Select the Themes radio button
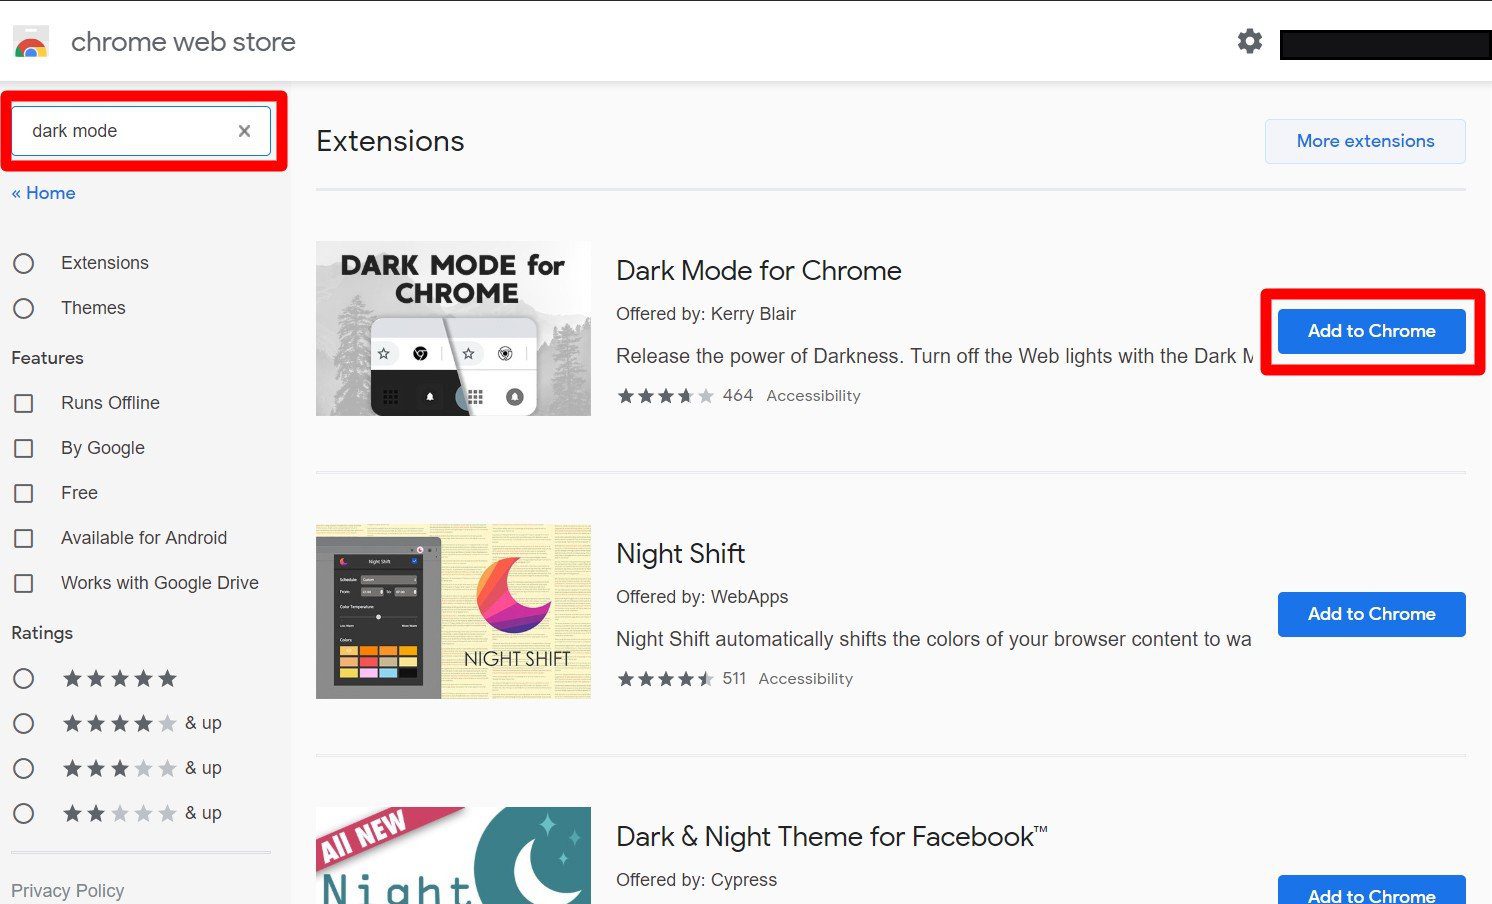The height and width of the screenshot is (904, 1492). coord(24,308)
